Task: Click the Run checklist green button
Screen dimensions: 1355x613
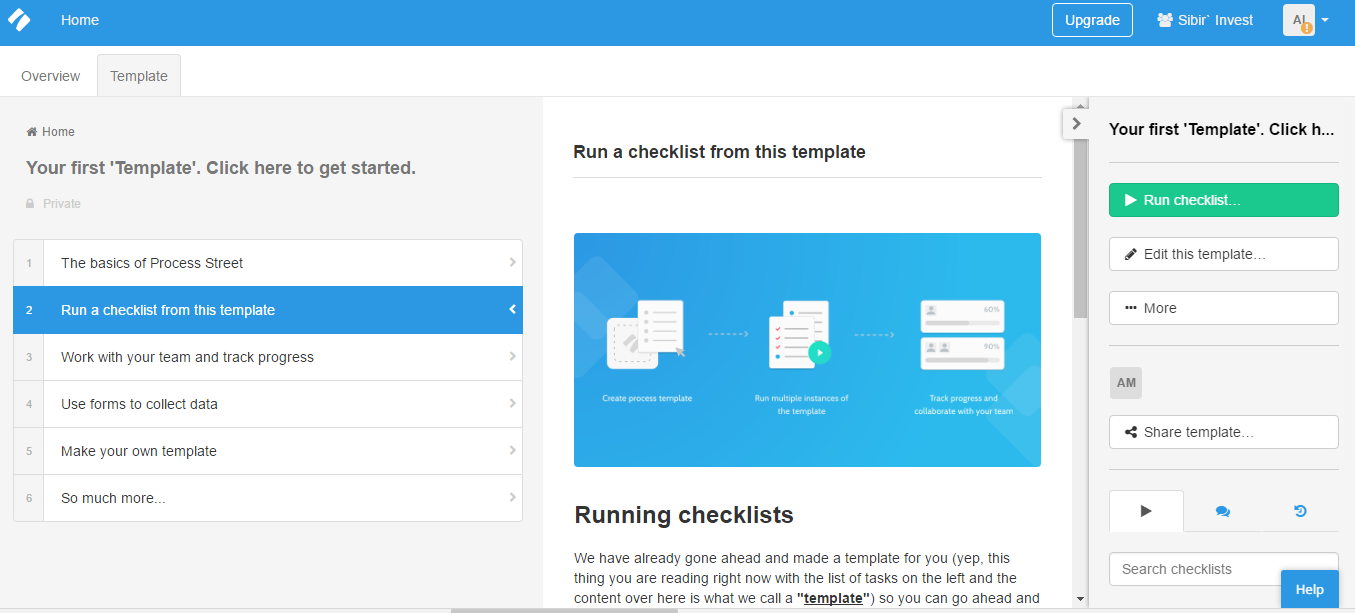Action: [1223, 200]
